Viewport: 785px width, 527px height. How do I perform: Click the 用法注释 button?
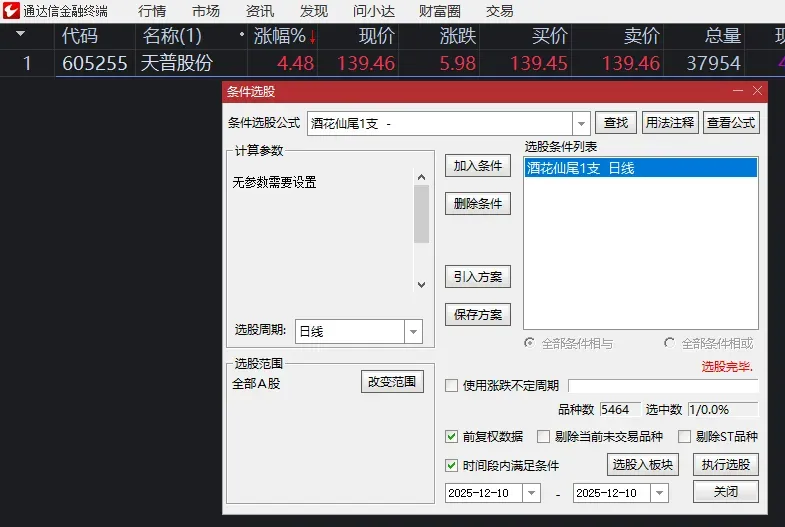(670, 123)
